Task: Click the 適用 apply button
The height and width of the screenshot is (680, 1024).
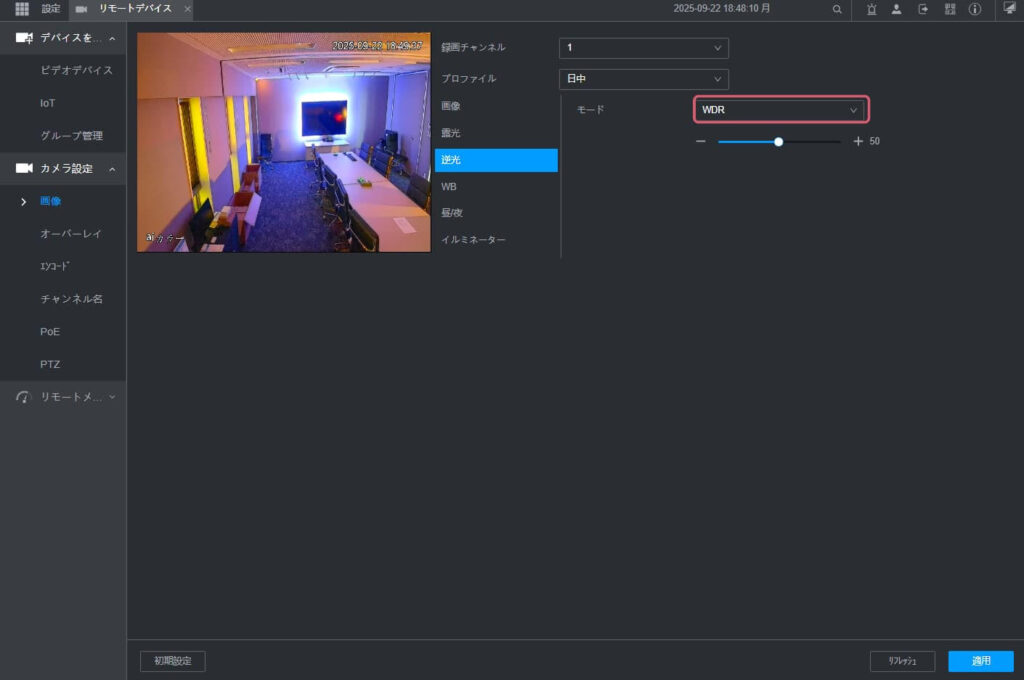Action: (980, 661)
